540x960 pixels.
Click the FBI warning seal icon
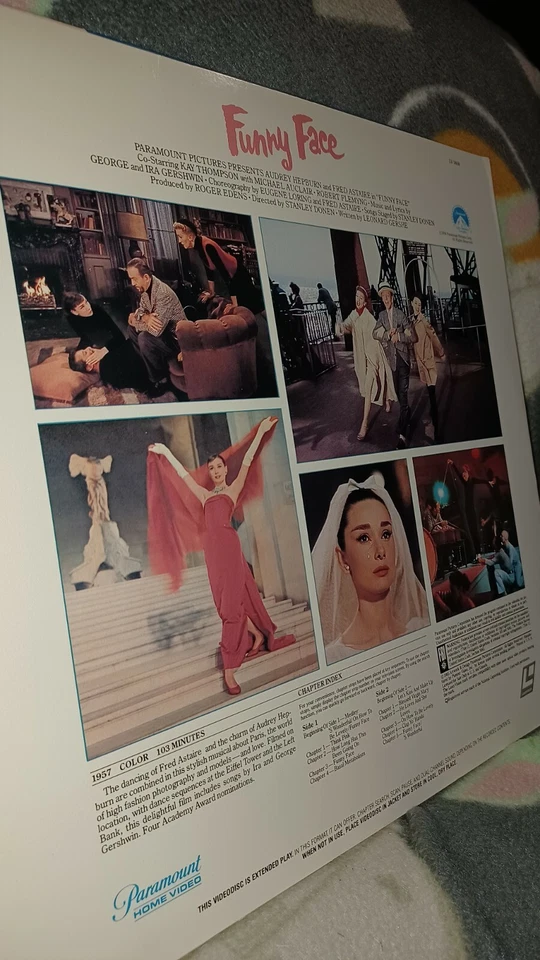(x=443, y=658)
